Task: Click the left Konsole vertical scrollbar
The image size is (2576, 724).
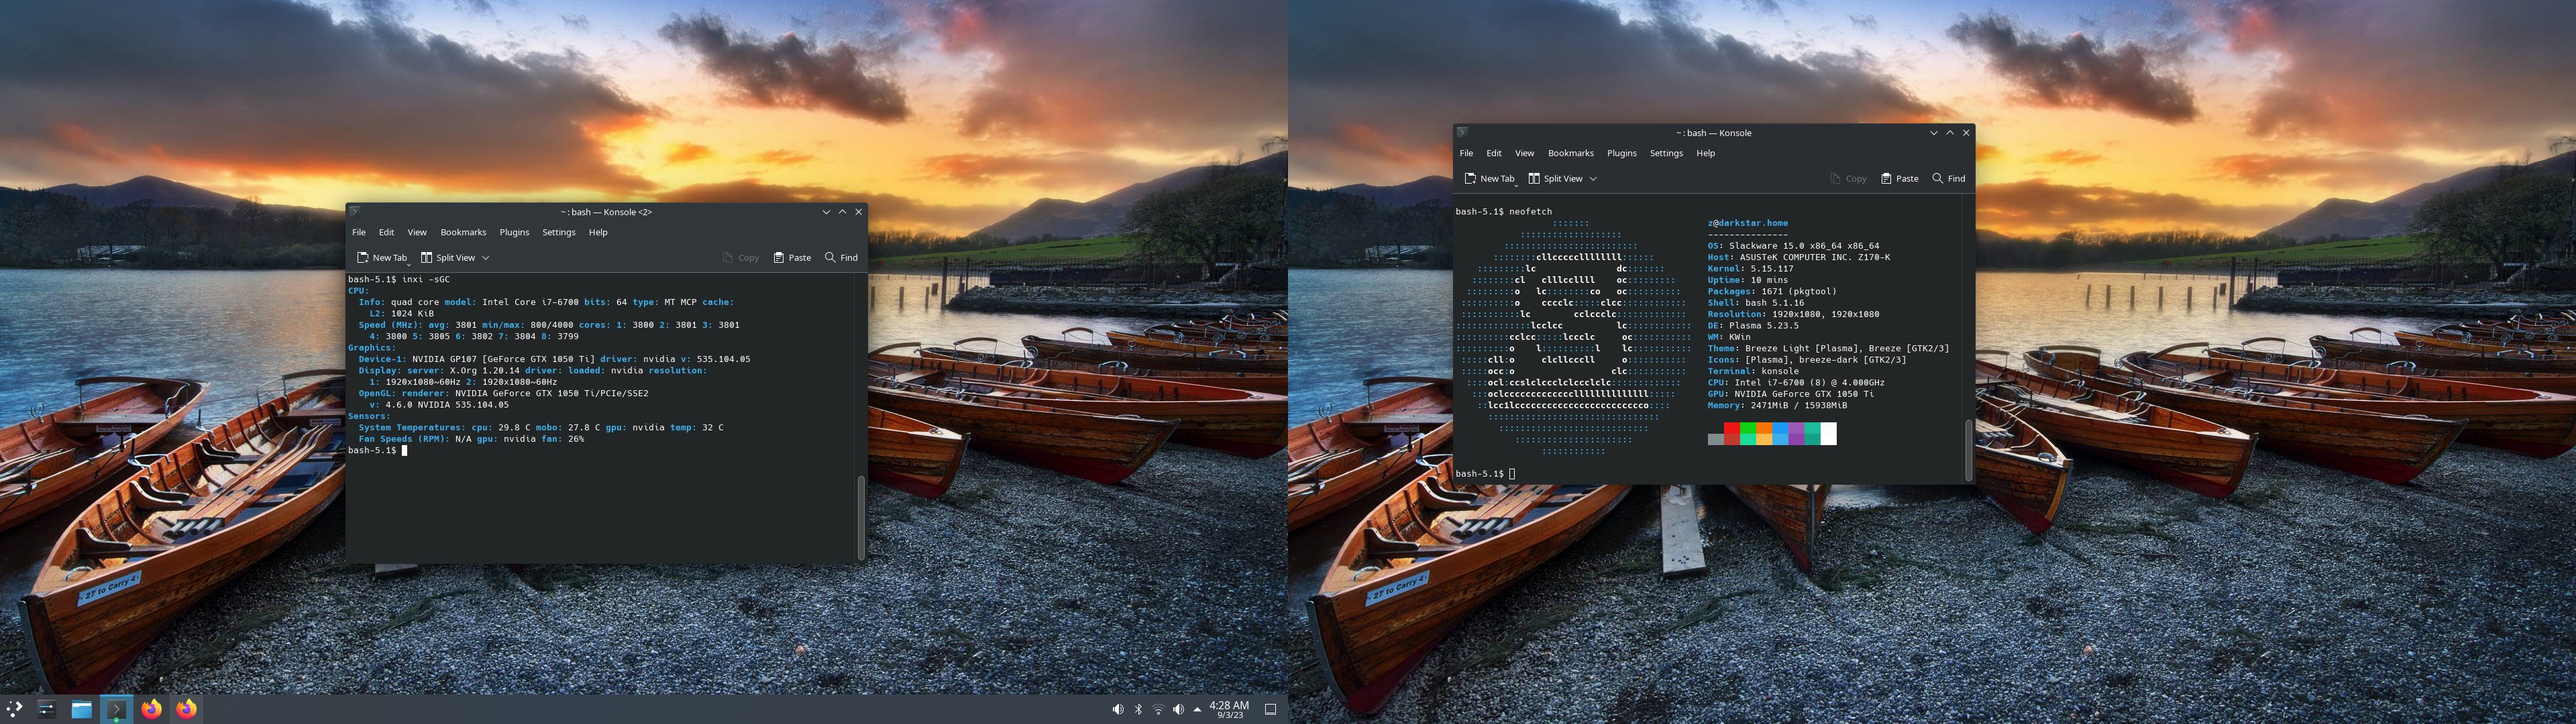Action: [861, 517]
